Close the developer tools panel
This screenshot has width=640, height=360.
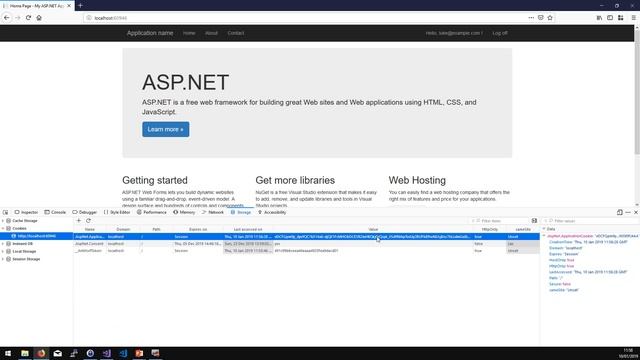pyautogui.click(x=636, y=212)
